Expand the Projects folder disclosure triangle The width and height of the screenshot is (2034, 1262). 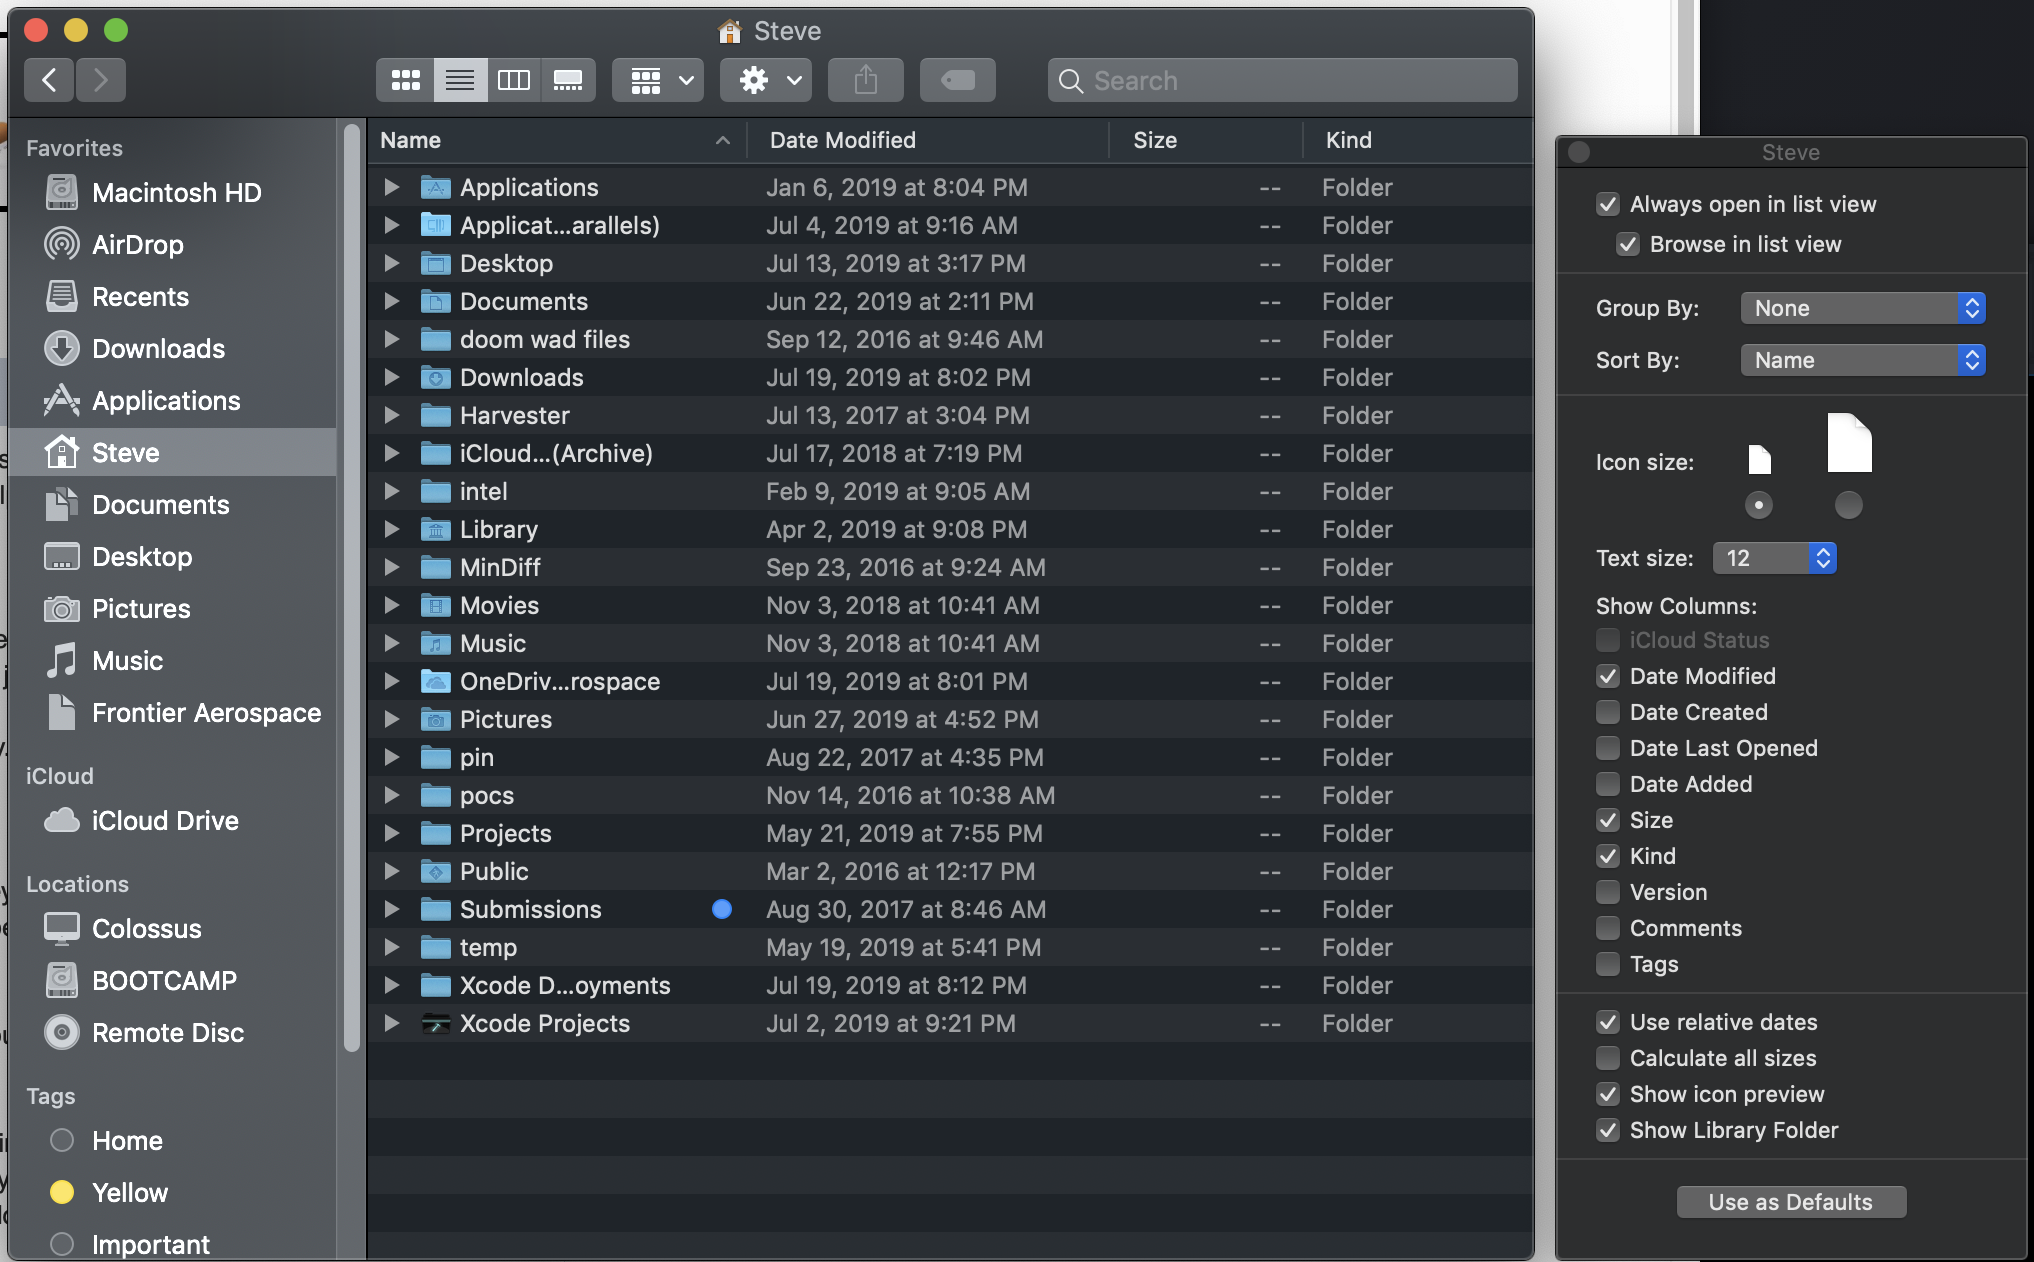(392, 833)
